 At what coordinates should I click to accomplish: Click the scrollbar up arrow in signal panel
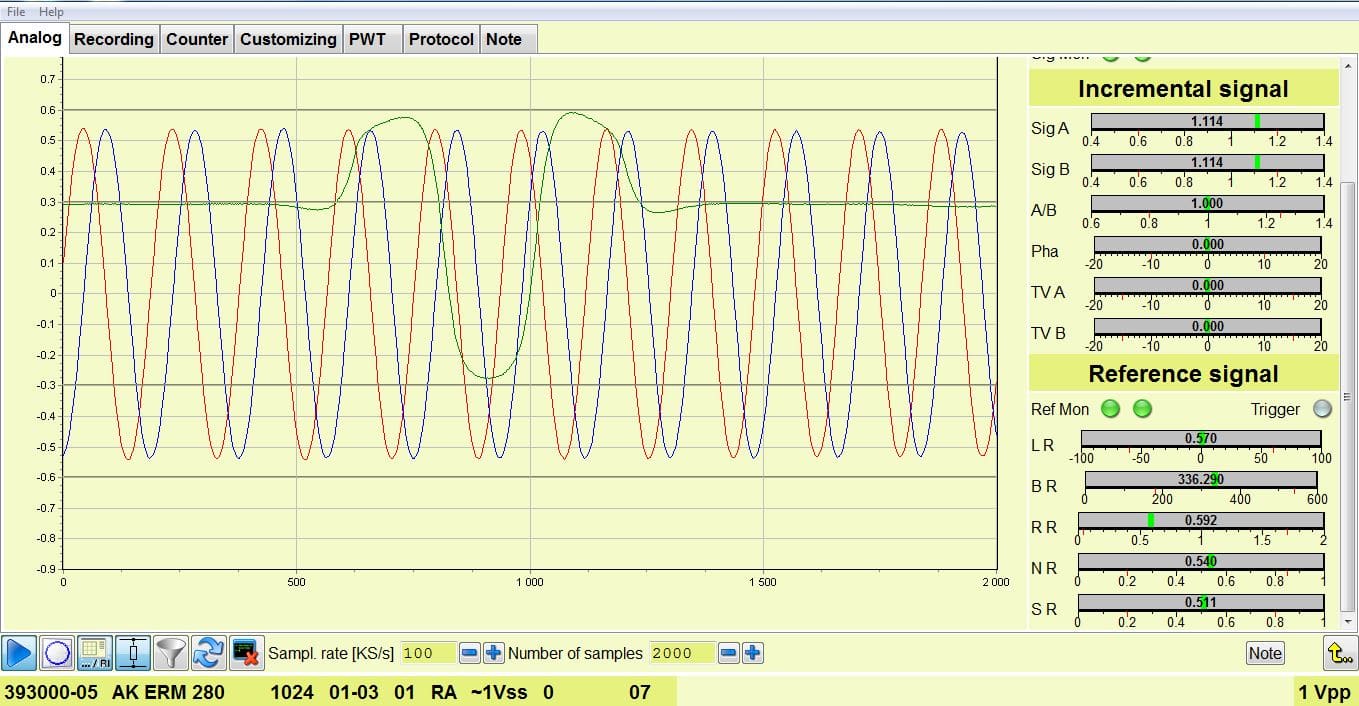(x=1349, y=66)
